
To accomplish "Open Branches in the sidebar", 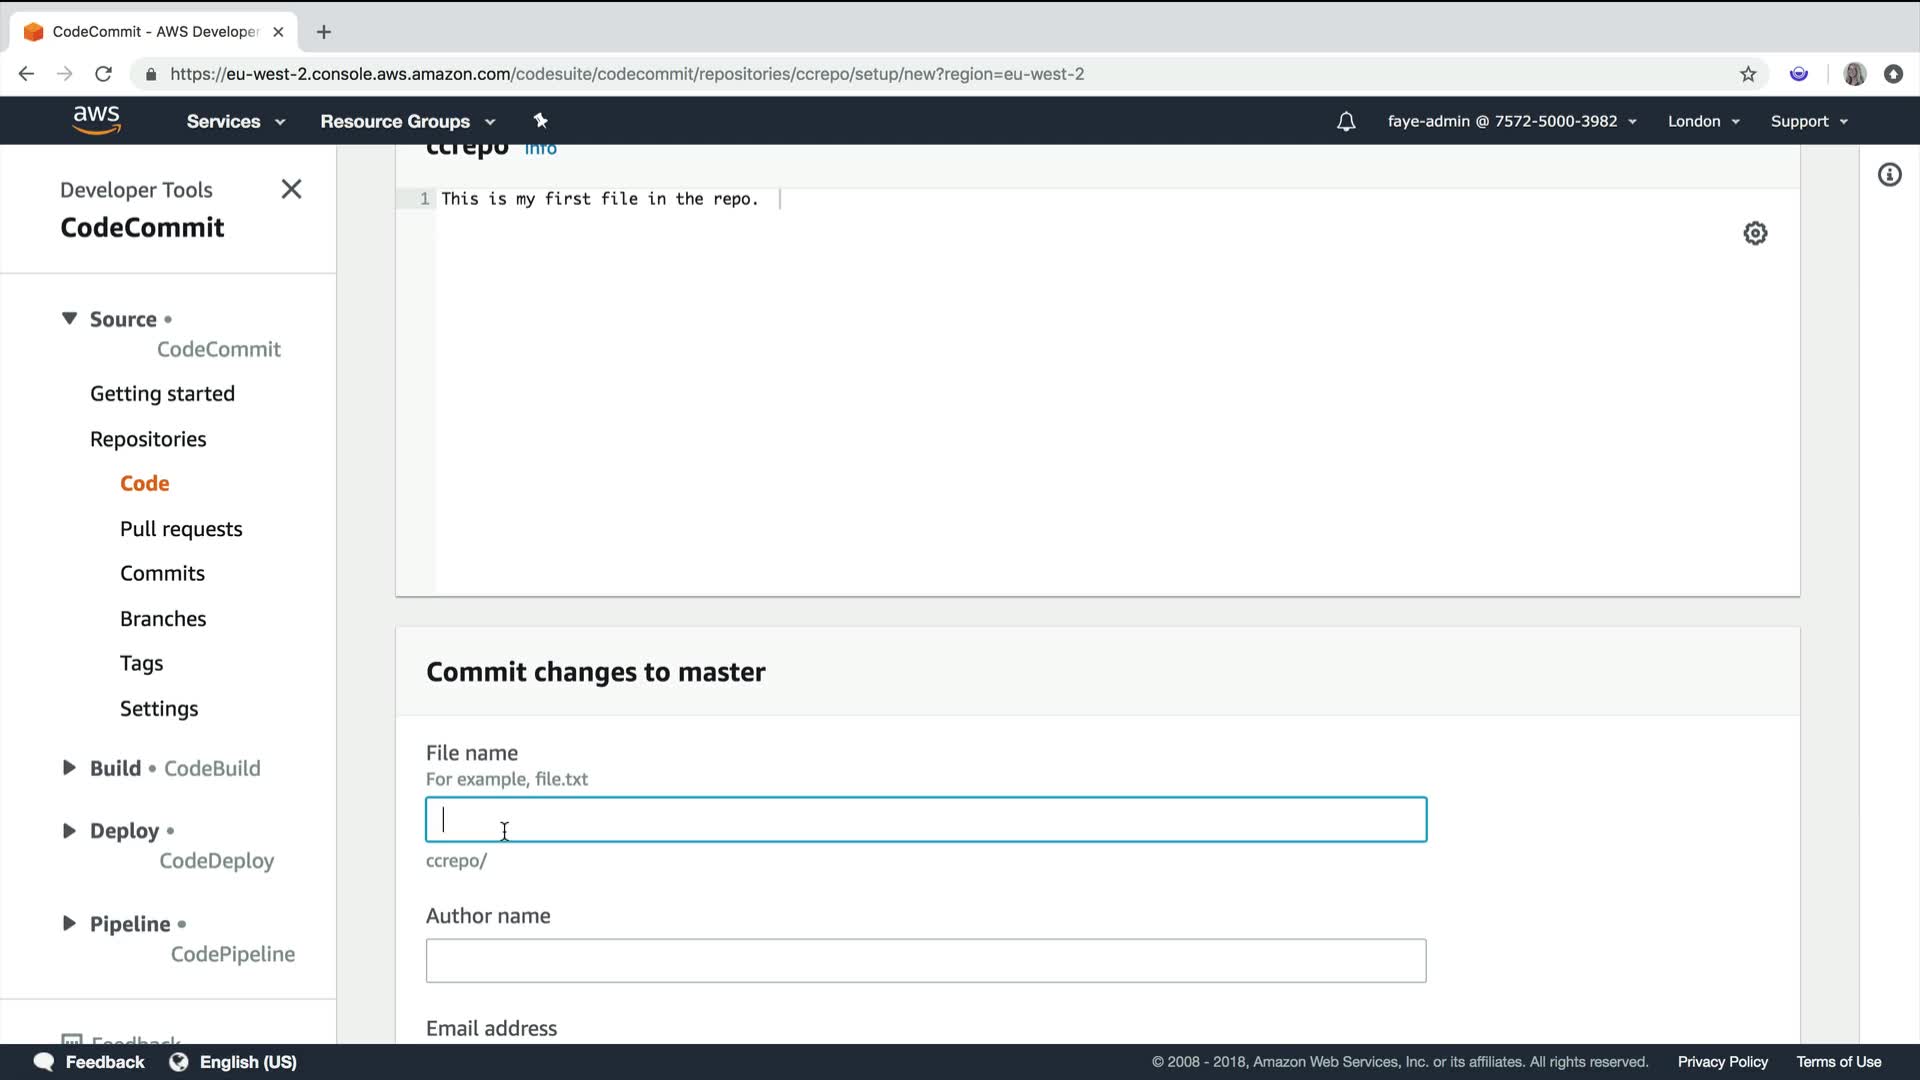I will tap(163, 619).
